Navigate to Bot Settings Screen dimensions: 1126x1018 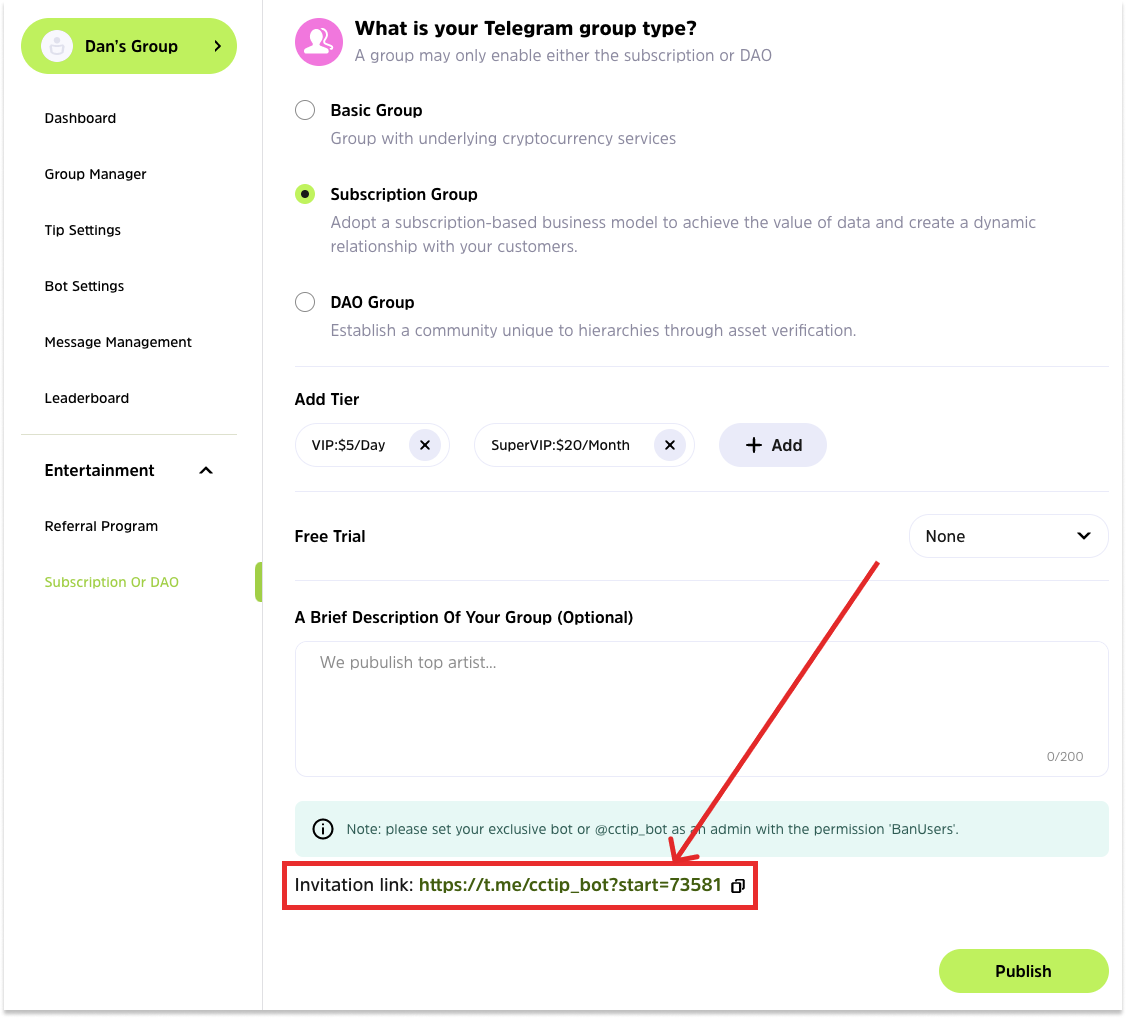84,286
